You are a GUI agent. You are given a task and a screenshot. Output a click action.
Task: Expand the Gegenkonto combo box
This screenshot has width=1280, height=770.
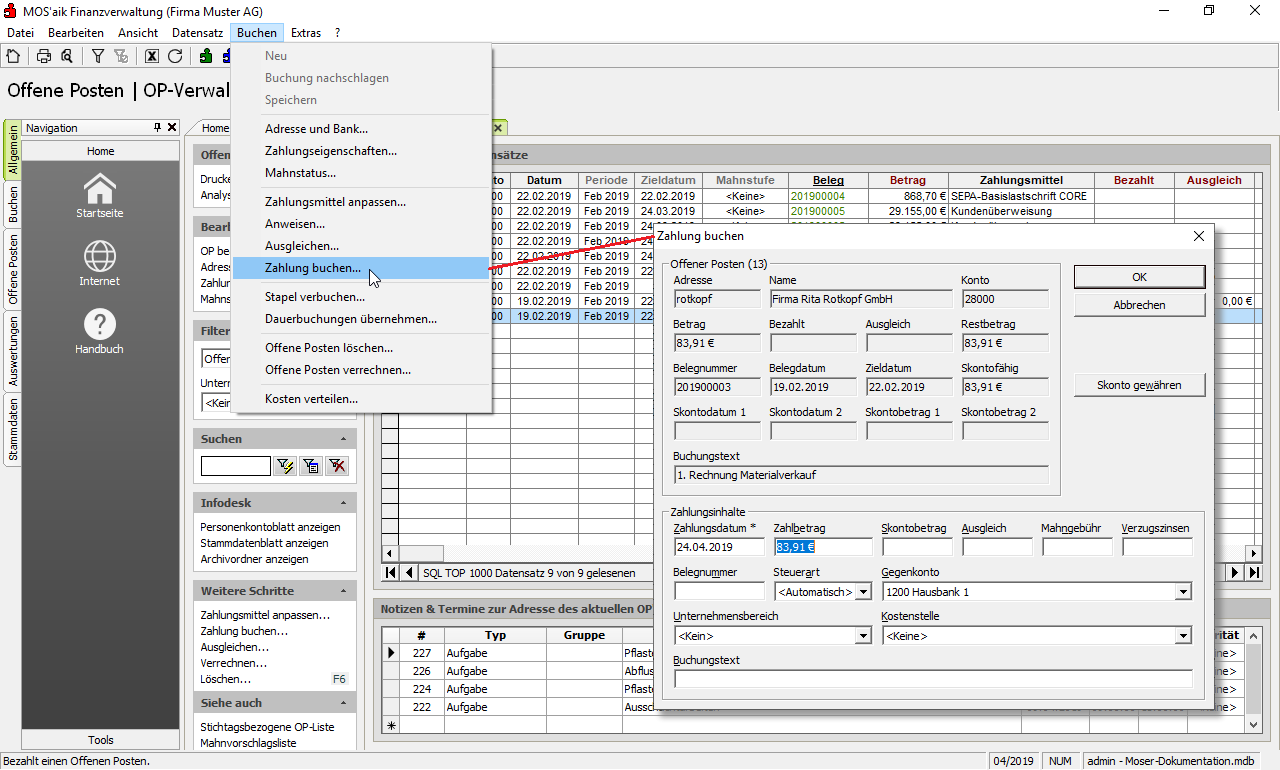point(1183,592)
